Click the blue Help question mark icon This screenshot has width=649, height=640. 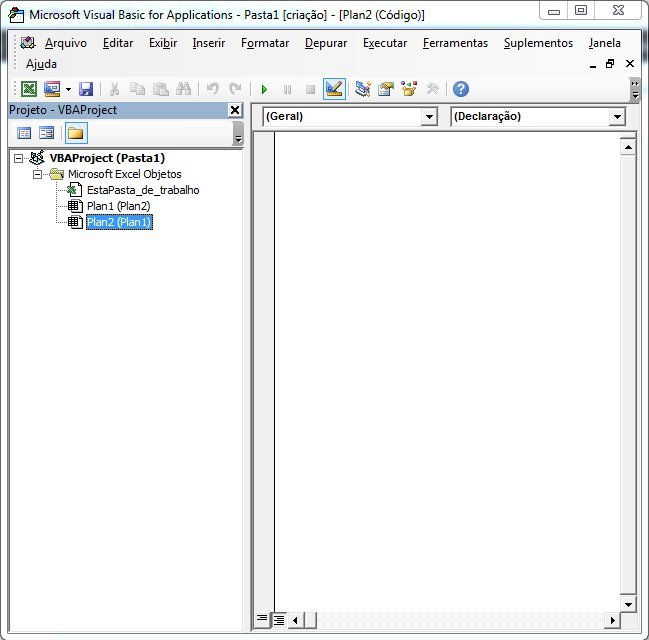[461, 89]
